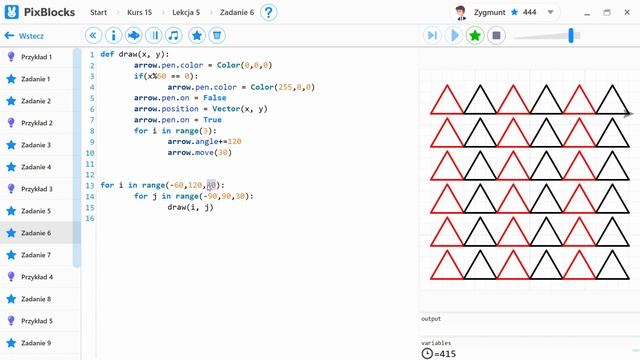This screenshot has height=360, width=640.
Task: Select Przykład 2 in the sidebar
Action: [37, 123]
